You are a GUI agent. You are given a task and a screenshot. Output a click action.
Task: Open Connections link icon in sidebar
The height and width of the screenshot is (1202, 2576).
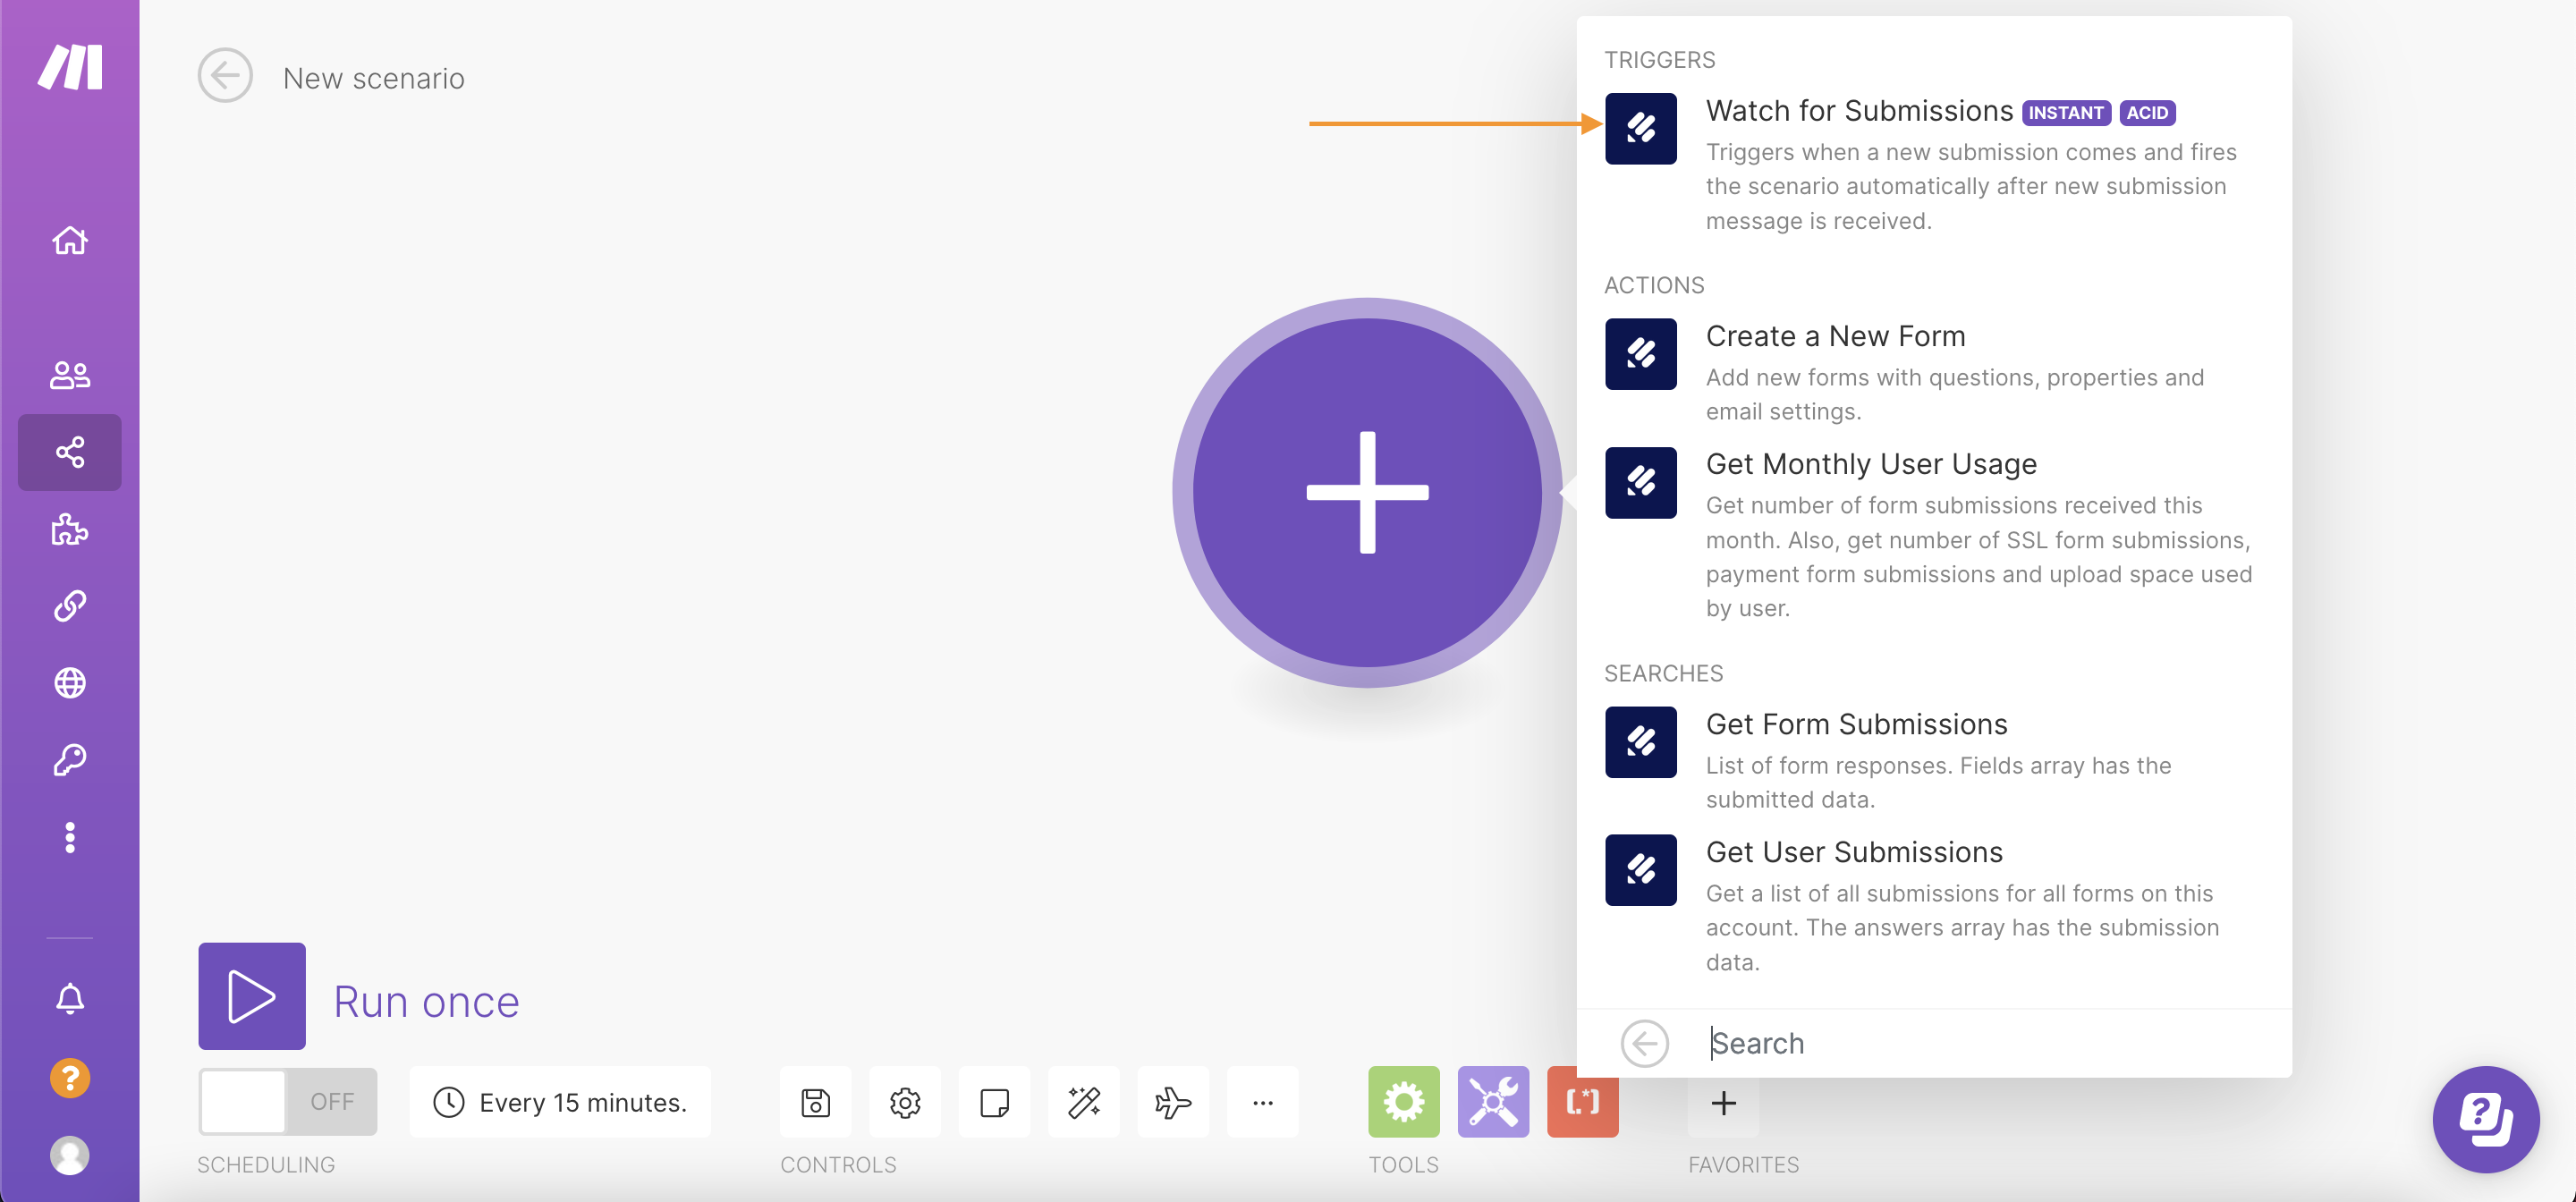point(69,606)
